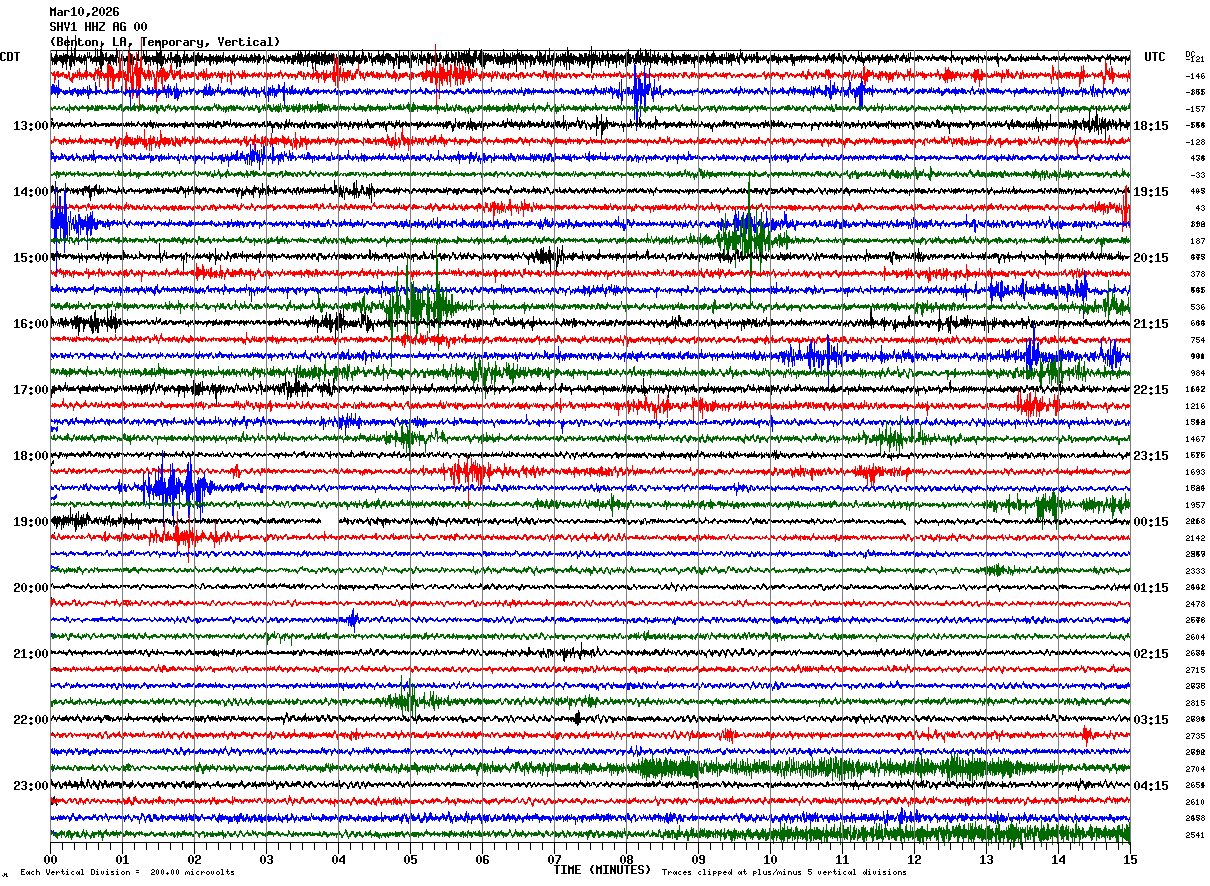Screen dimensions: 1210x886
Task: Click the '15' minute tick label
Action: tap(1130, 859)
